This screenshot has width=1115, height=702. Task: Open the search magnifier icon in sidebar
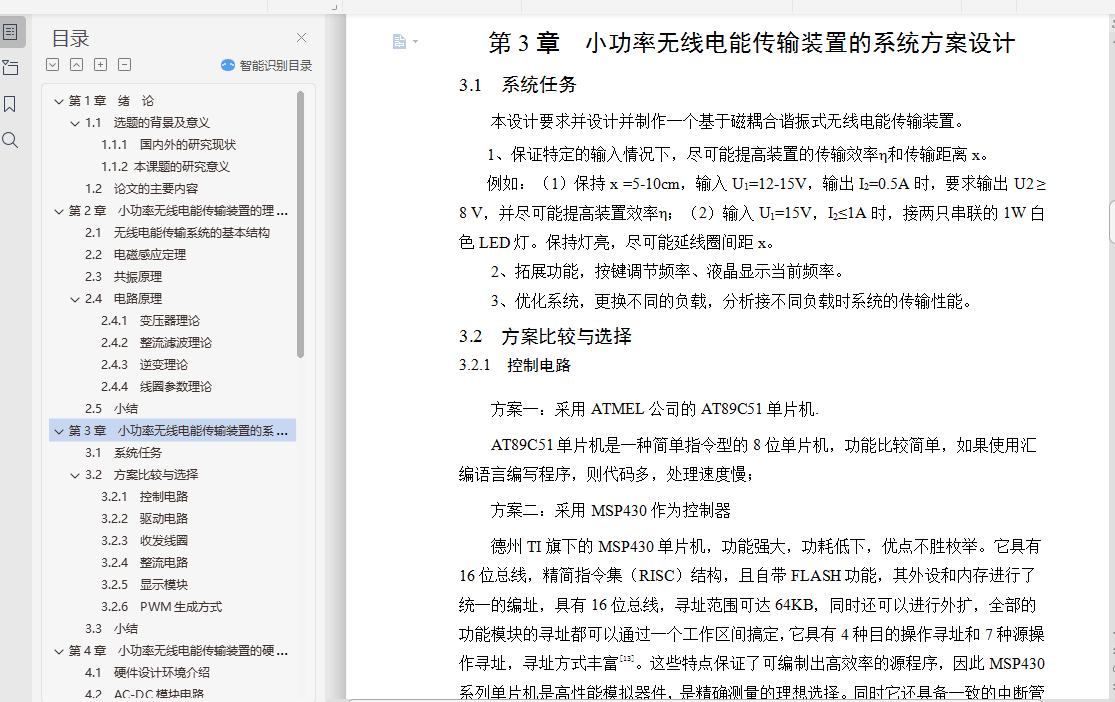click(x=10, y=140)
